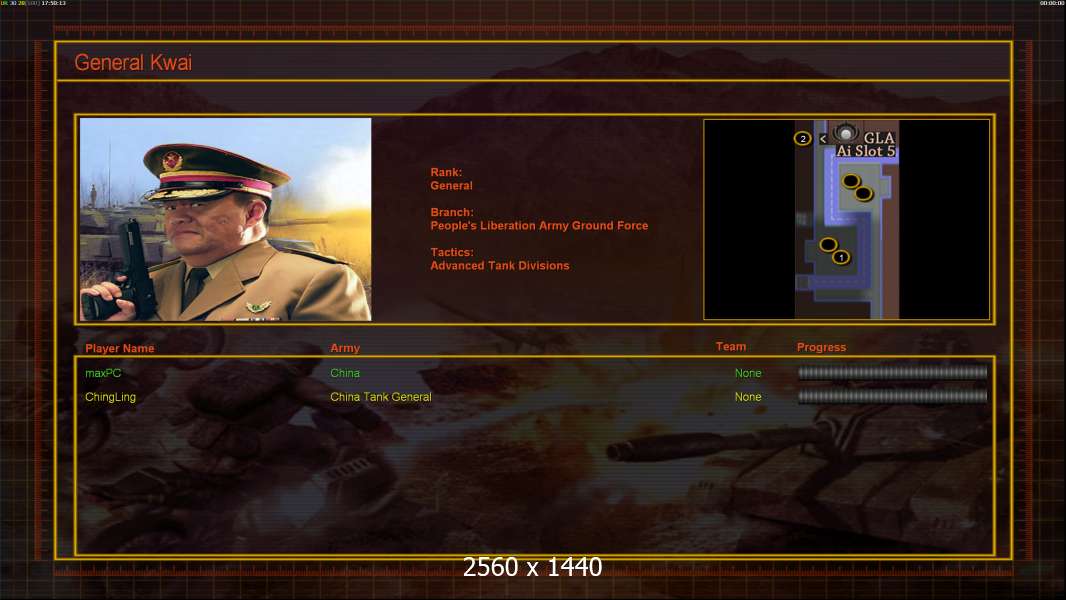Viewport: 1066px width, 600px height.
Task: Click empty start marker touching marker 1
Action: click(x=828, y=245)
